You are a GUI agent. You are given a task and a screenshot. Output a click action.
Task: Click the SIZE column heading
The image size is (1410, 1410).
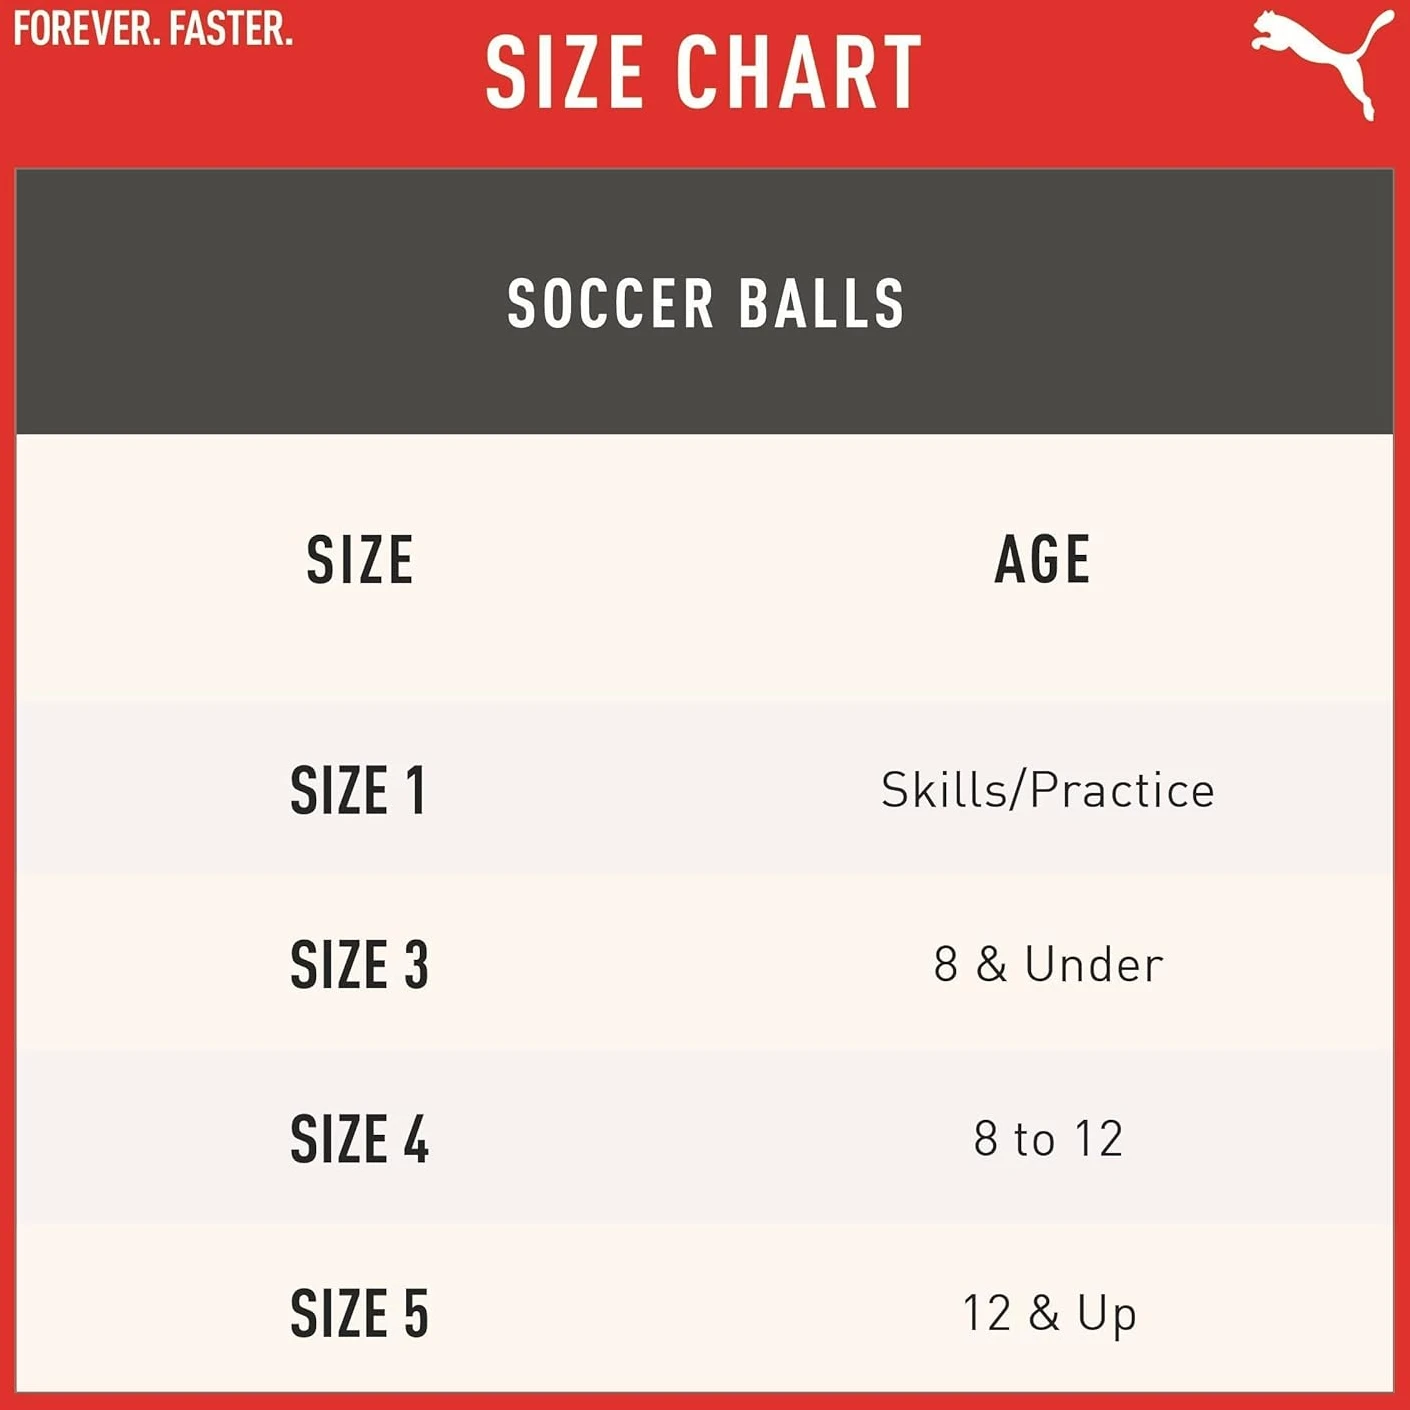coord(360,560)
